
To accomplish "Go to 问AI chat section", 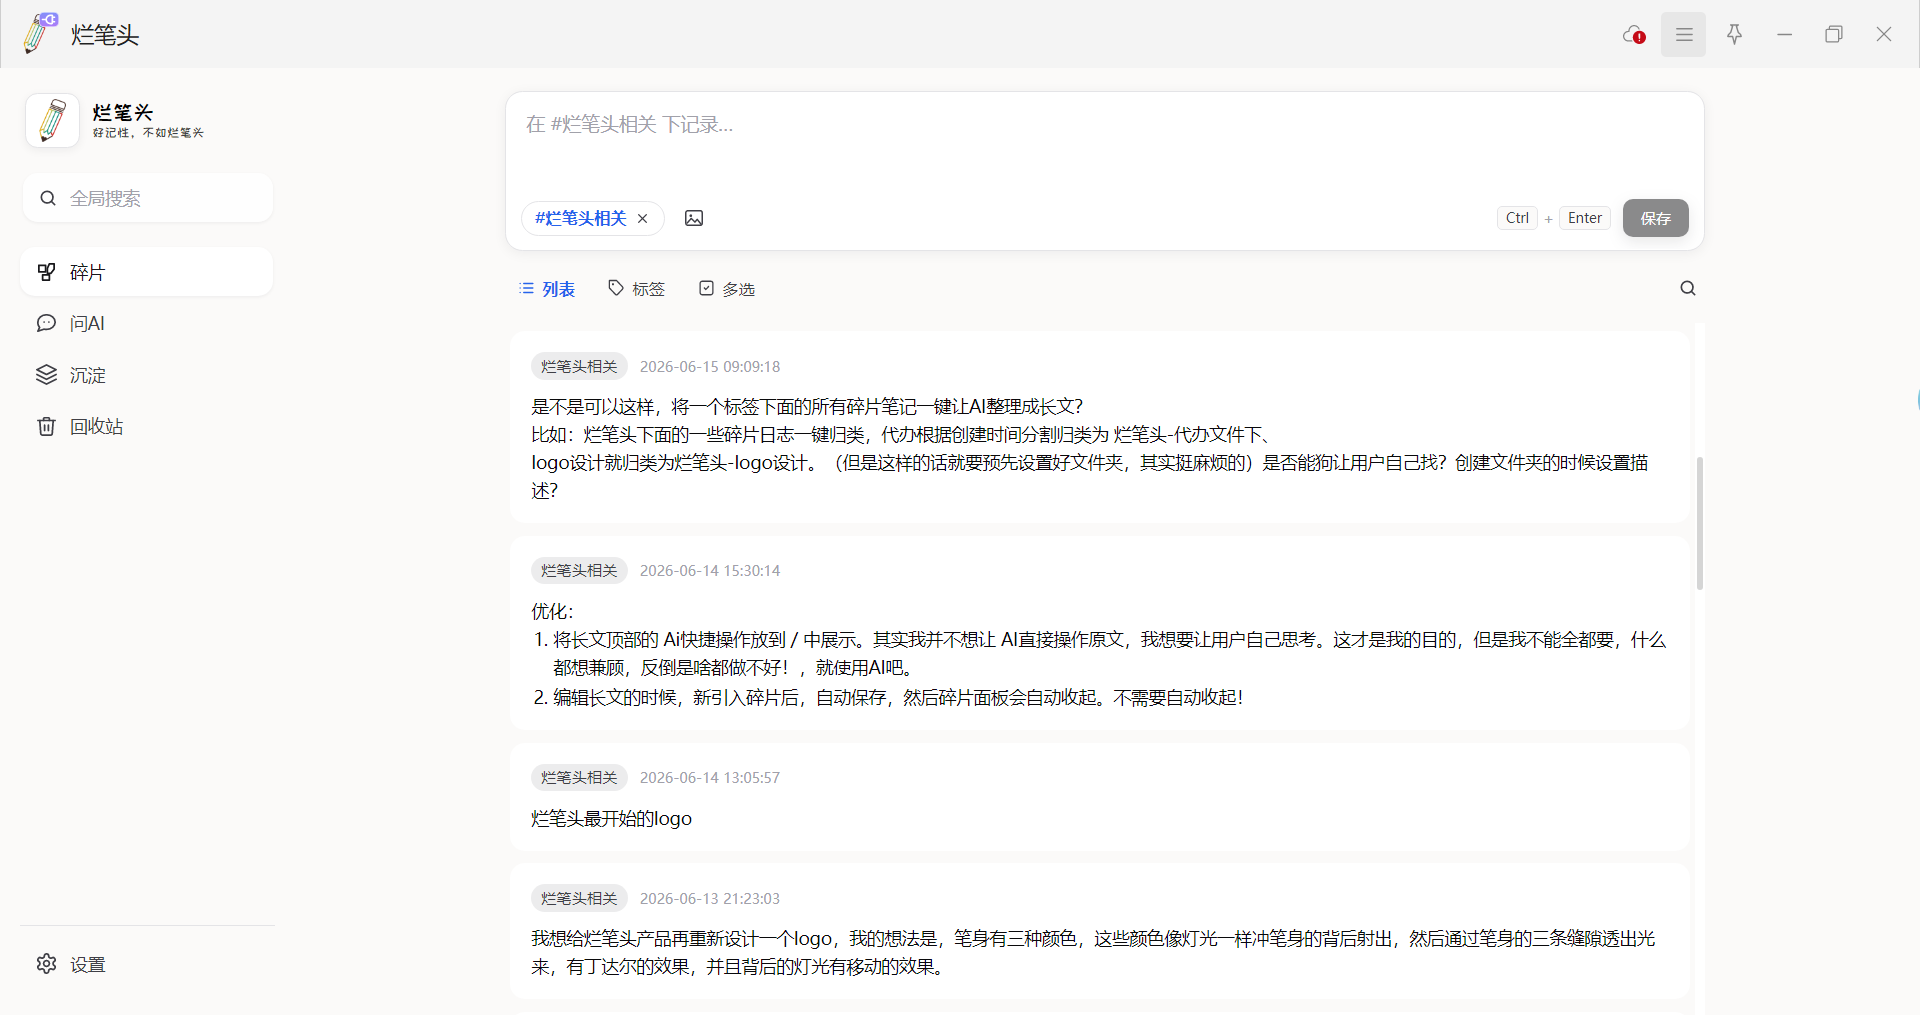I will pyautogui.click(x=147, y=323).
